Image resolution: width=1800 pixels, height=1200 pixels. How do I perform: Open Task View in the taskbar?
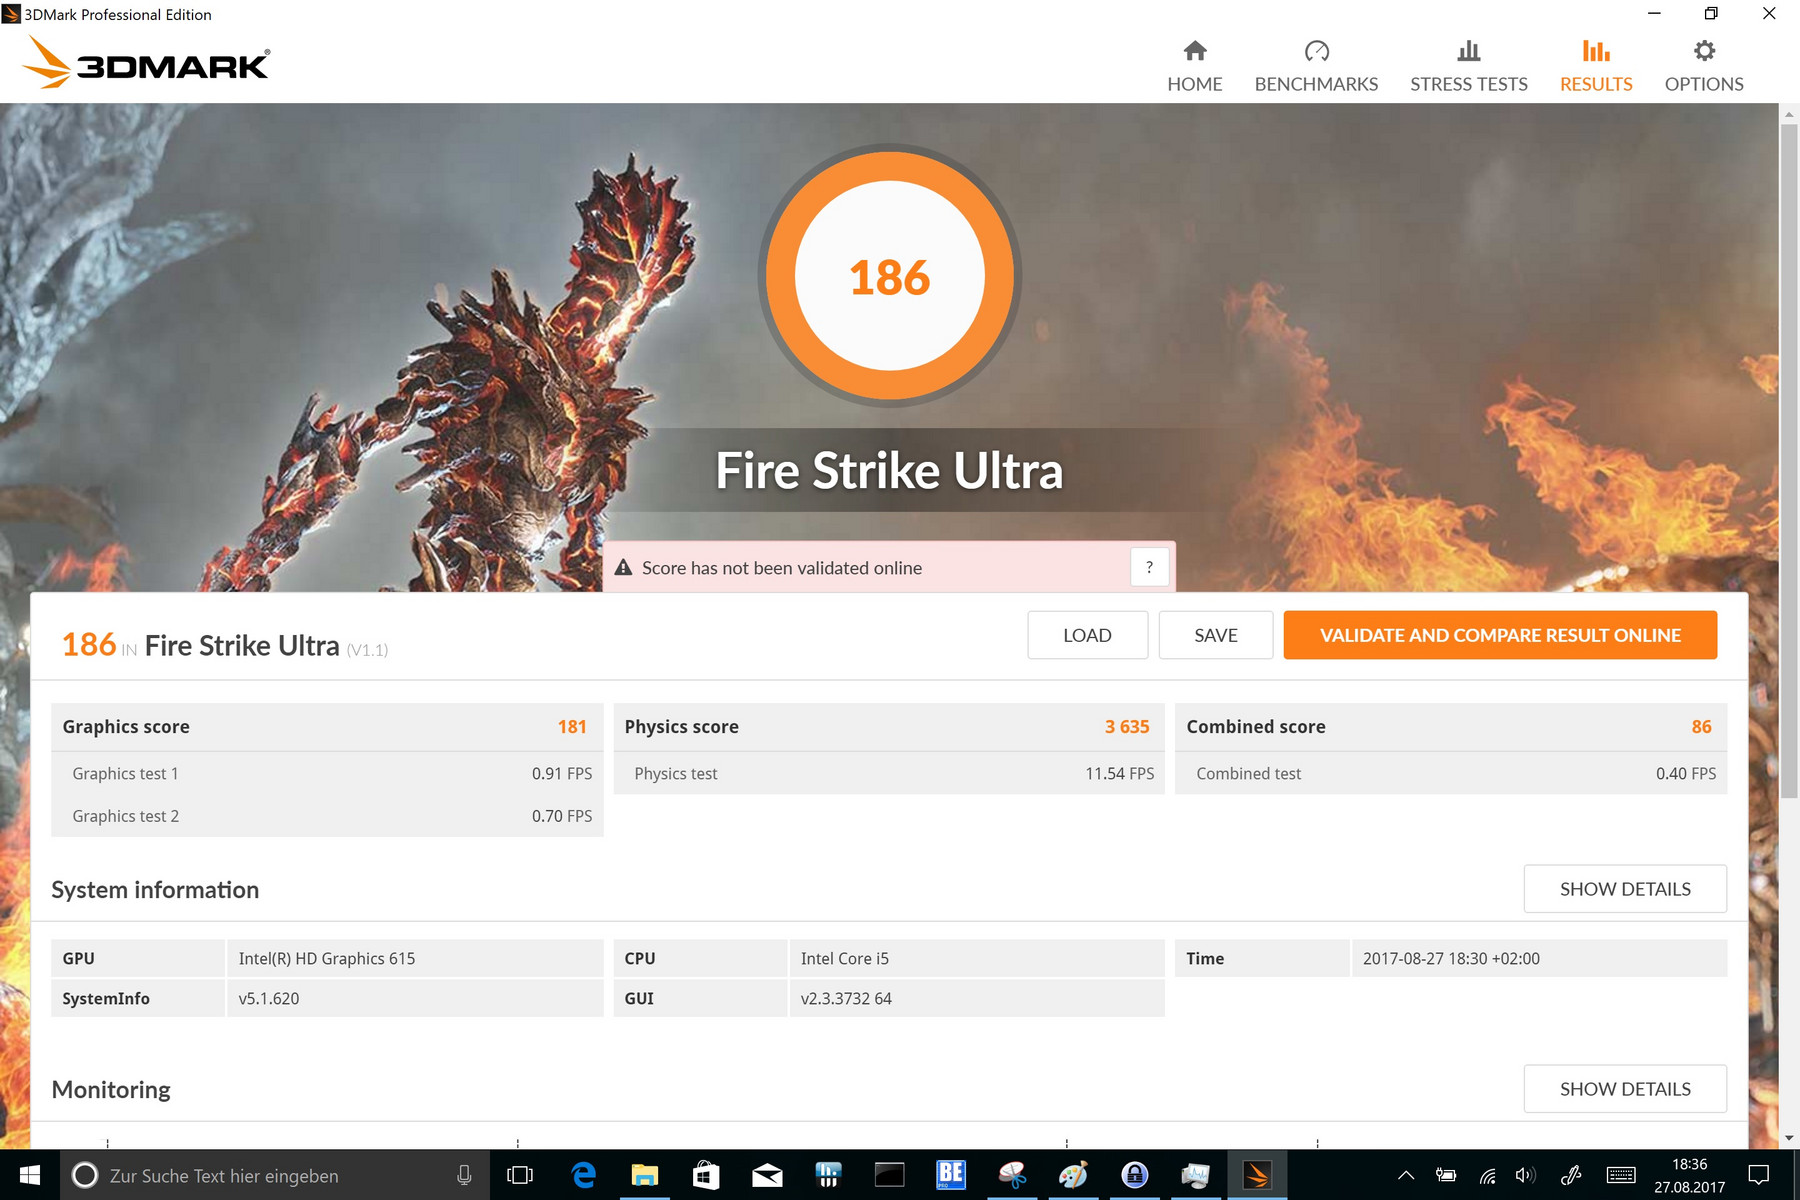point(520,1175)
